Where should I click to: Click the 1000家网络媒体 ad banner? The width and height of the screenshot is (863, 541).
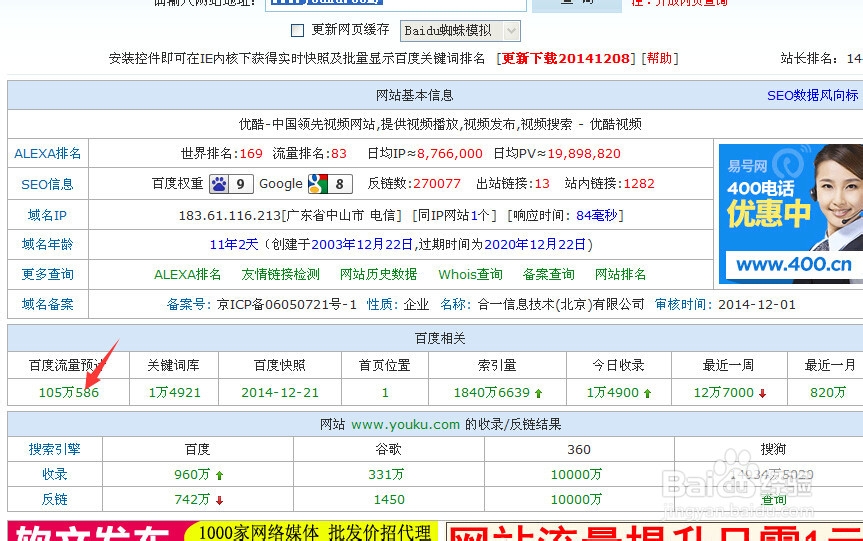tap(222, 532)
